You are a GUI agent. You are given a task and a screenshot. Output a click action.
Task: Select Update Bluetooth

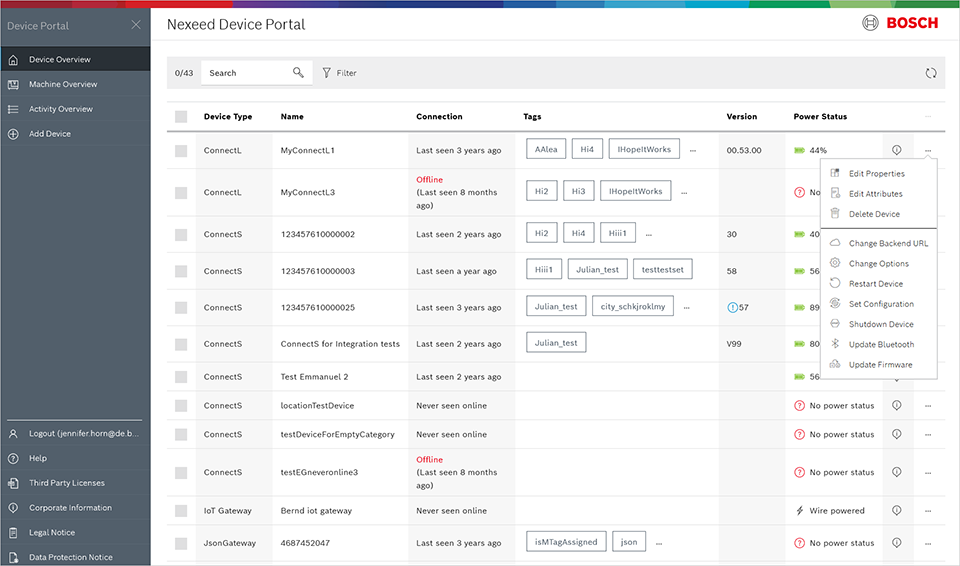[x=879, y=344]
